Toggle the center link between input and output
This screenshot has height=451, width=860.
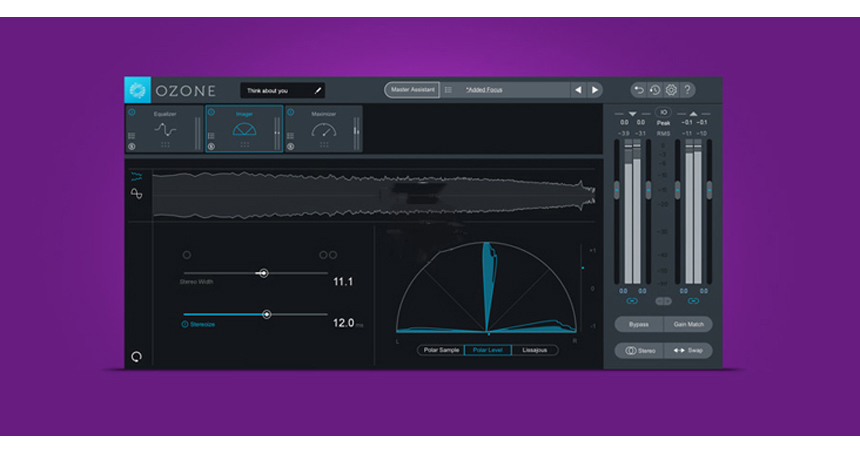point(663,301)
